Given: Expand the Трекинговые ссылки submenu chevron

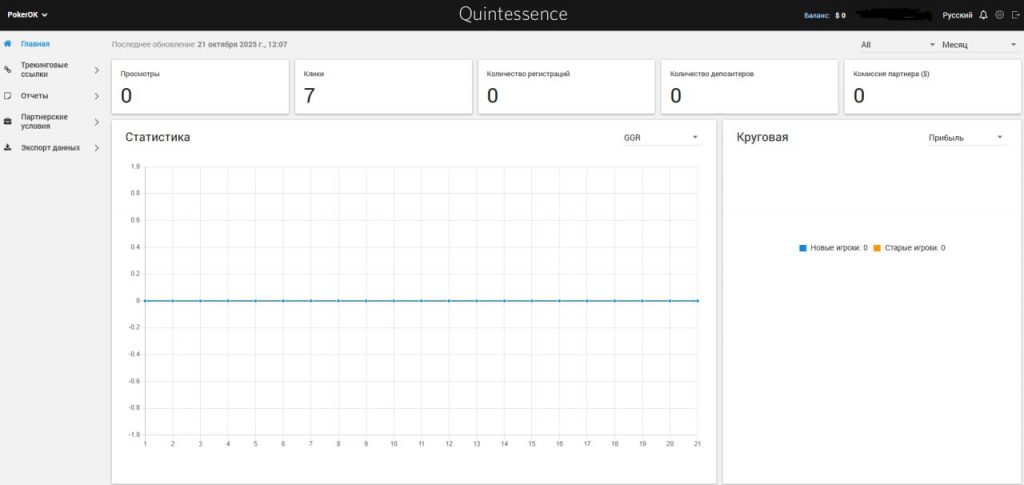Looking at the screenshot, I should 96,70.
